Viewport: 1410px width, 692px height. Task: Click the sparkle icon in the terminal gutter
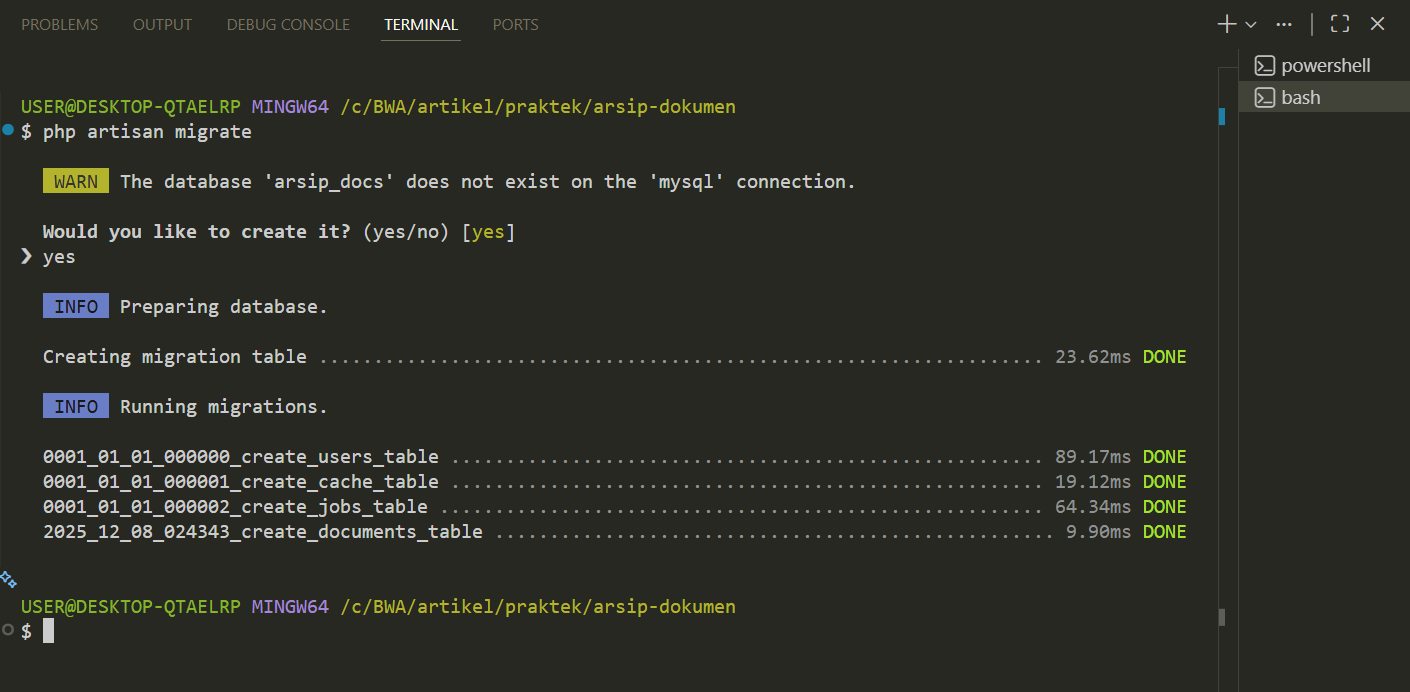9,579
